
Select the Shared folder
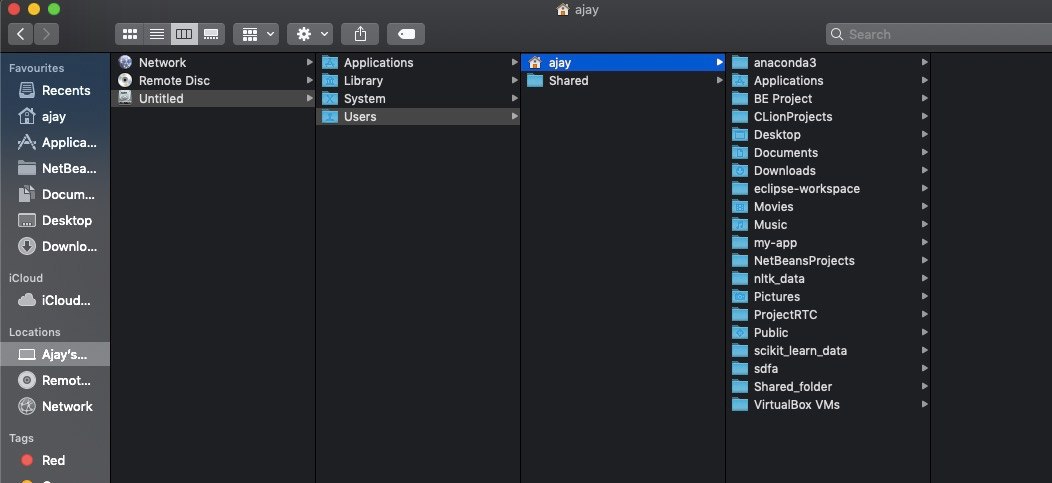coord(623,80)
